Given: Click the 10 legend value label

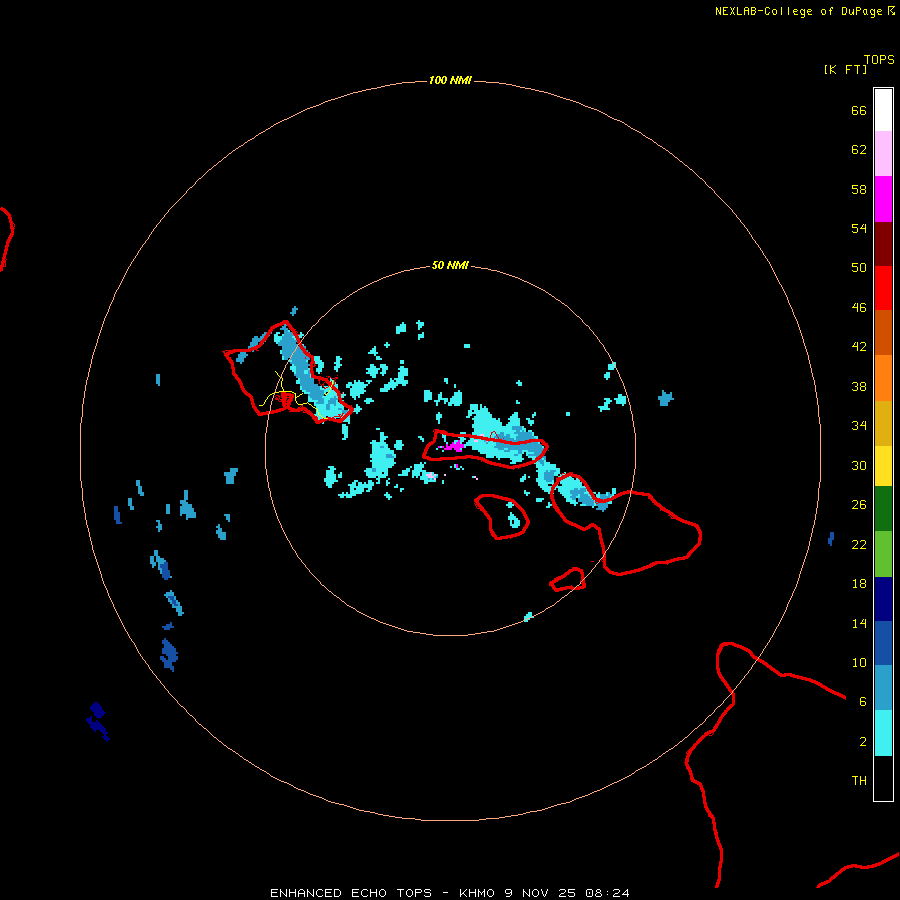Looking at the screenshot, I should [x=859, y=663].
